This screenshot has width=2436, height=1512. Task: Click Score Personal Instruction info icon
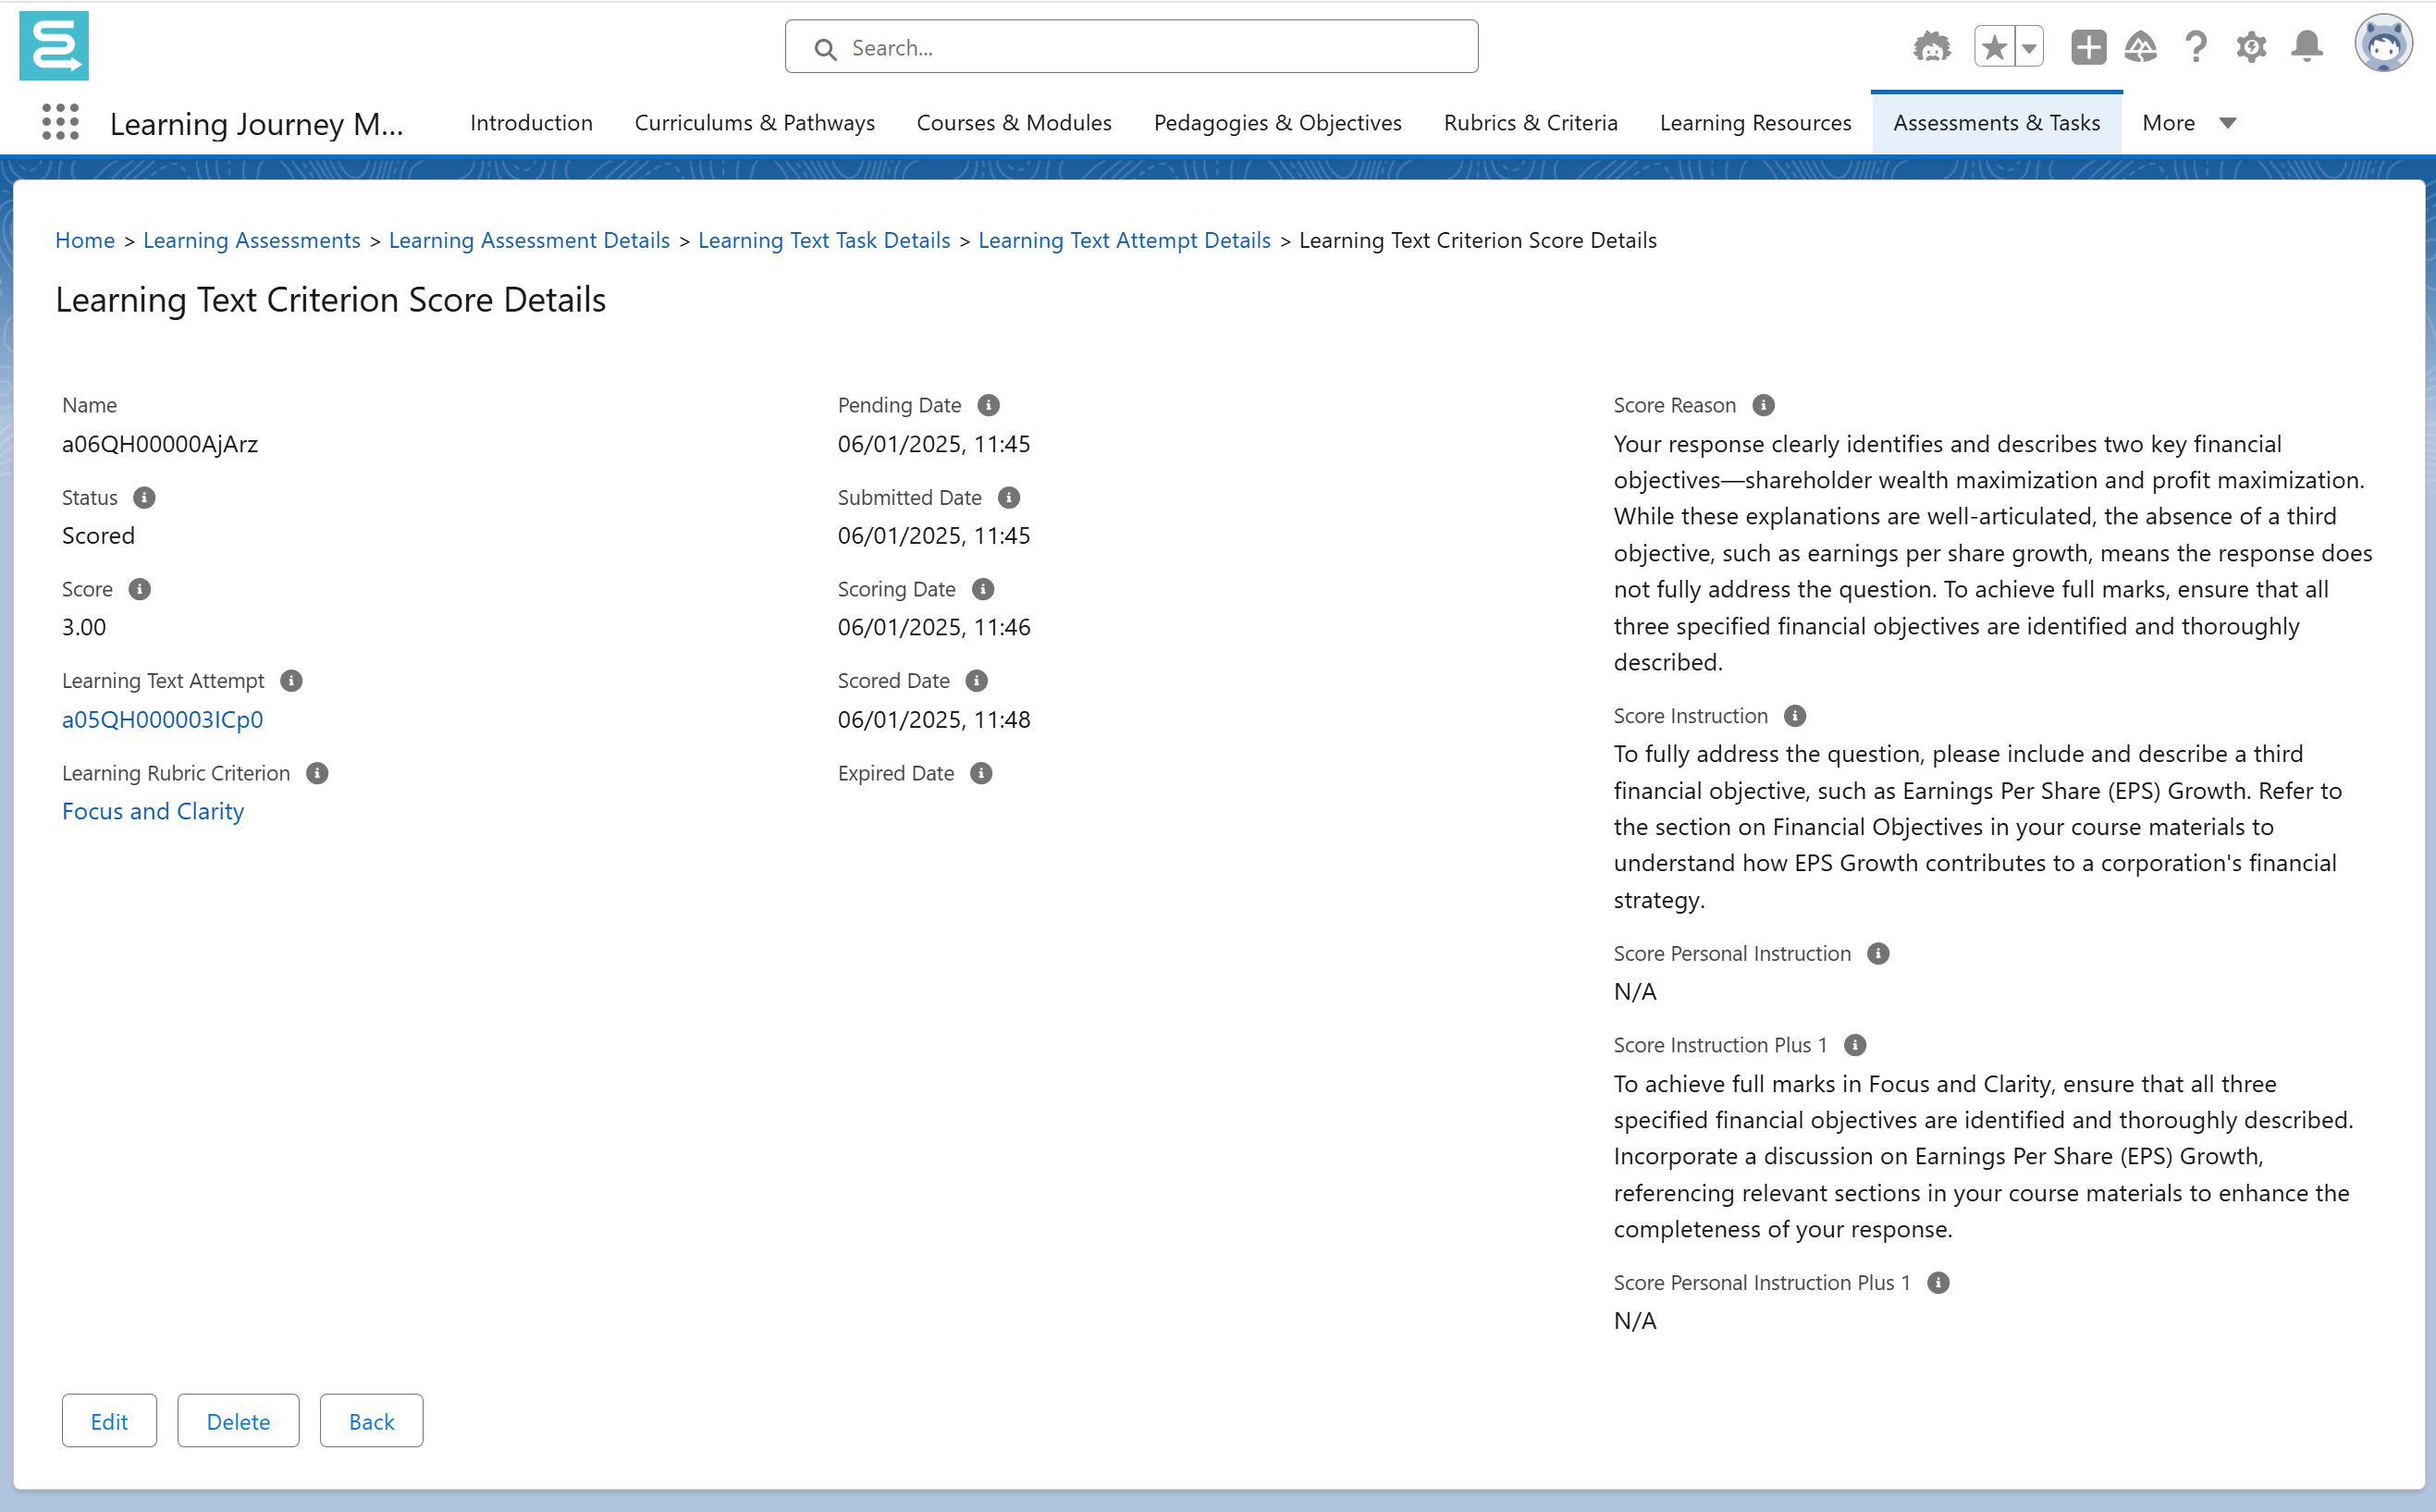tap(1878, 953)
